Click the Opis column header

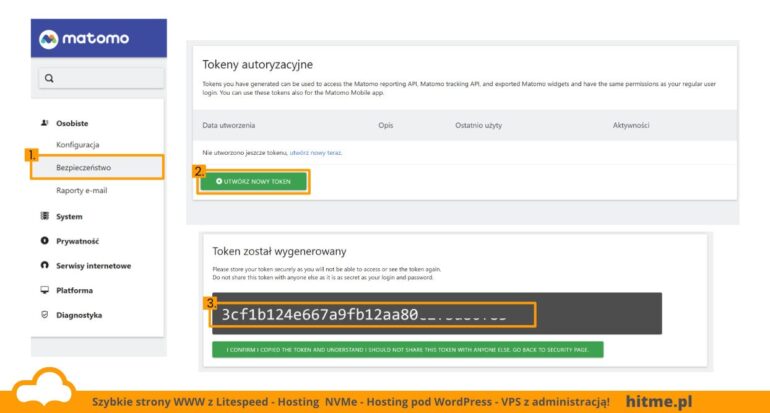tap(385, 125)
